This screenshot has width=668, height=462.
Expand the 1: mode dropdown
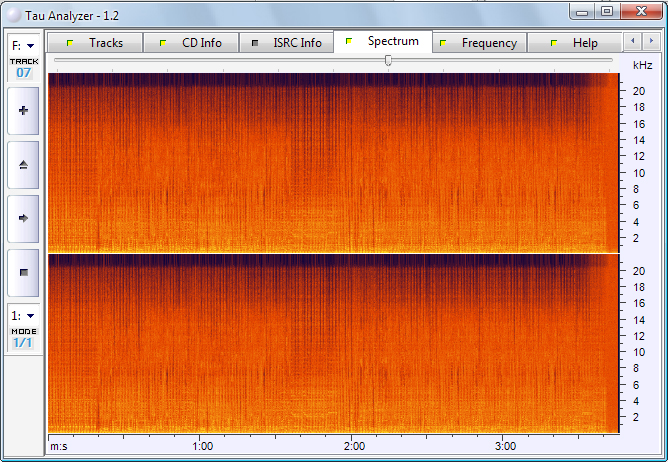click(23, 315)
